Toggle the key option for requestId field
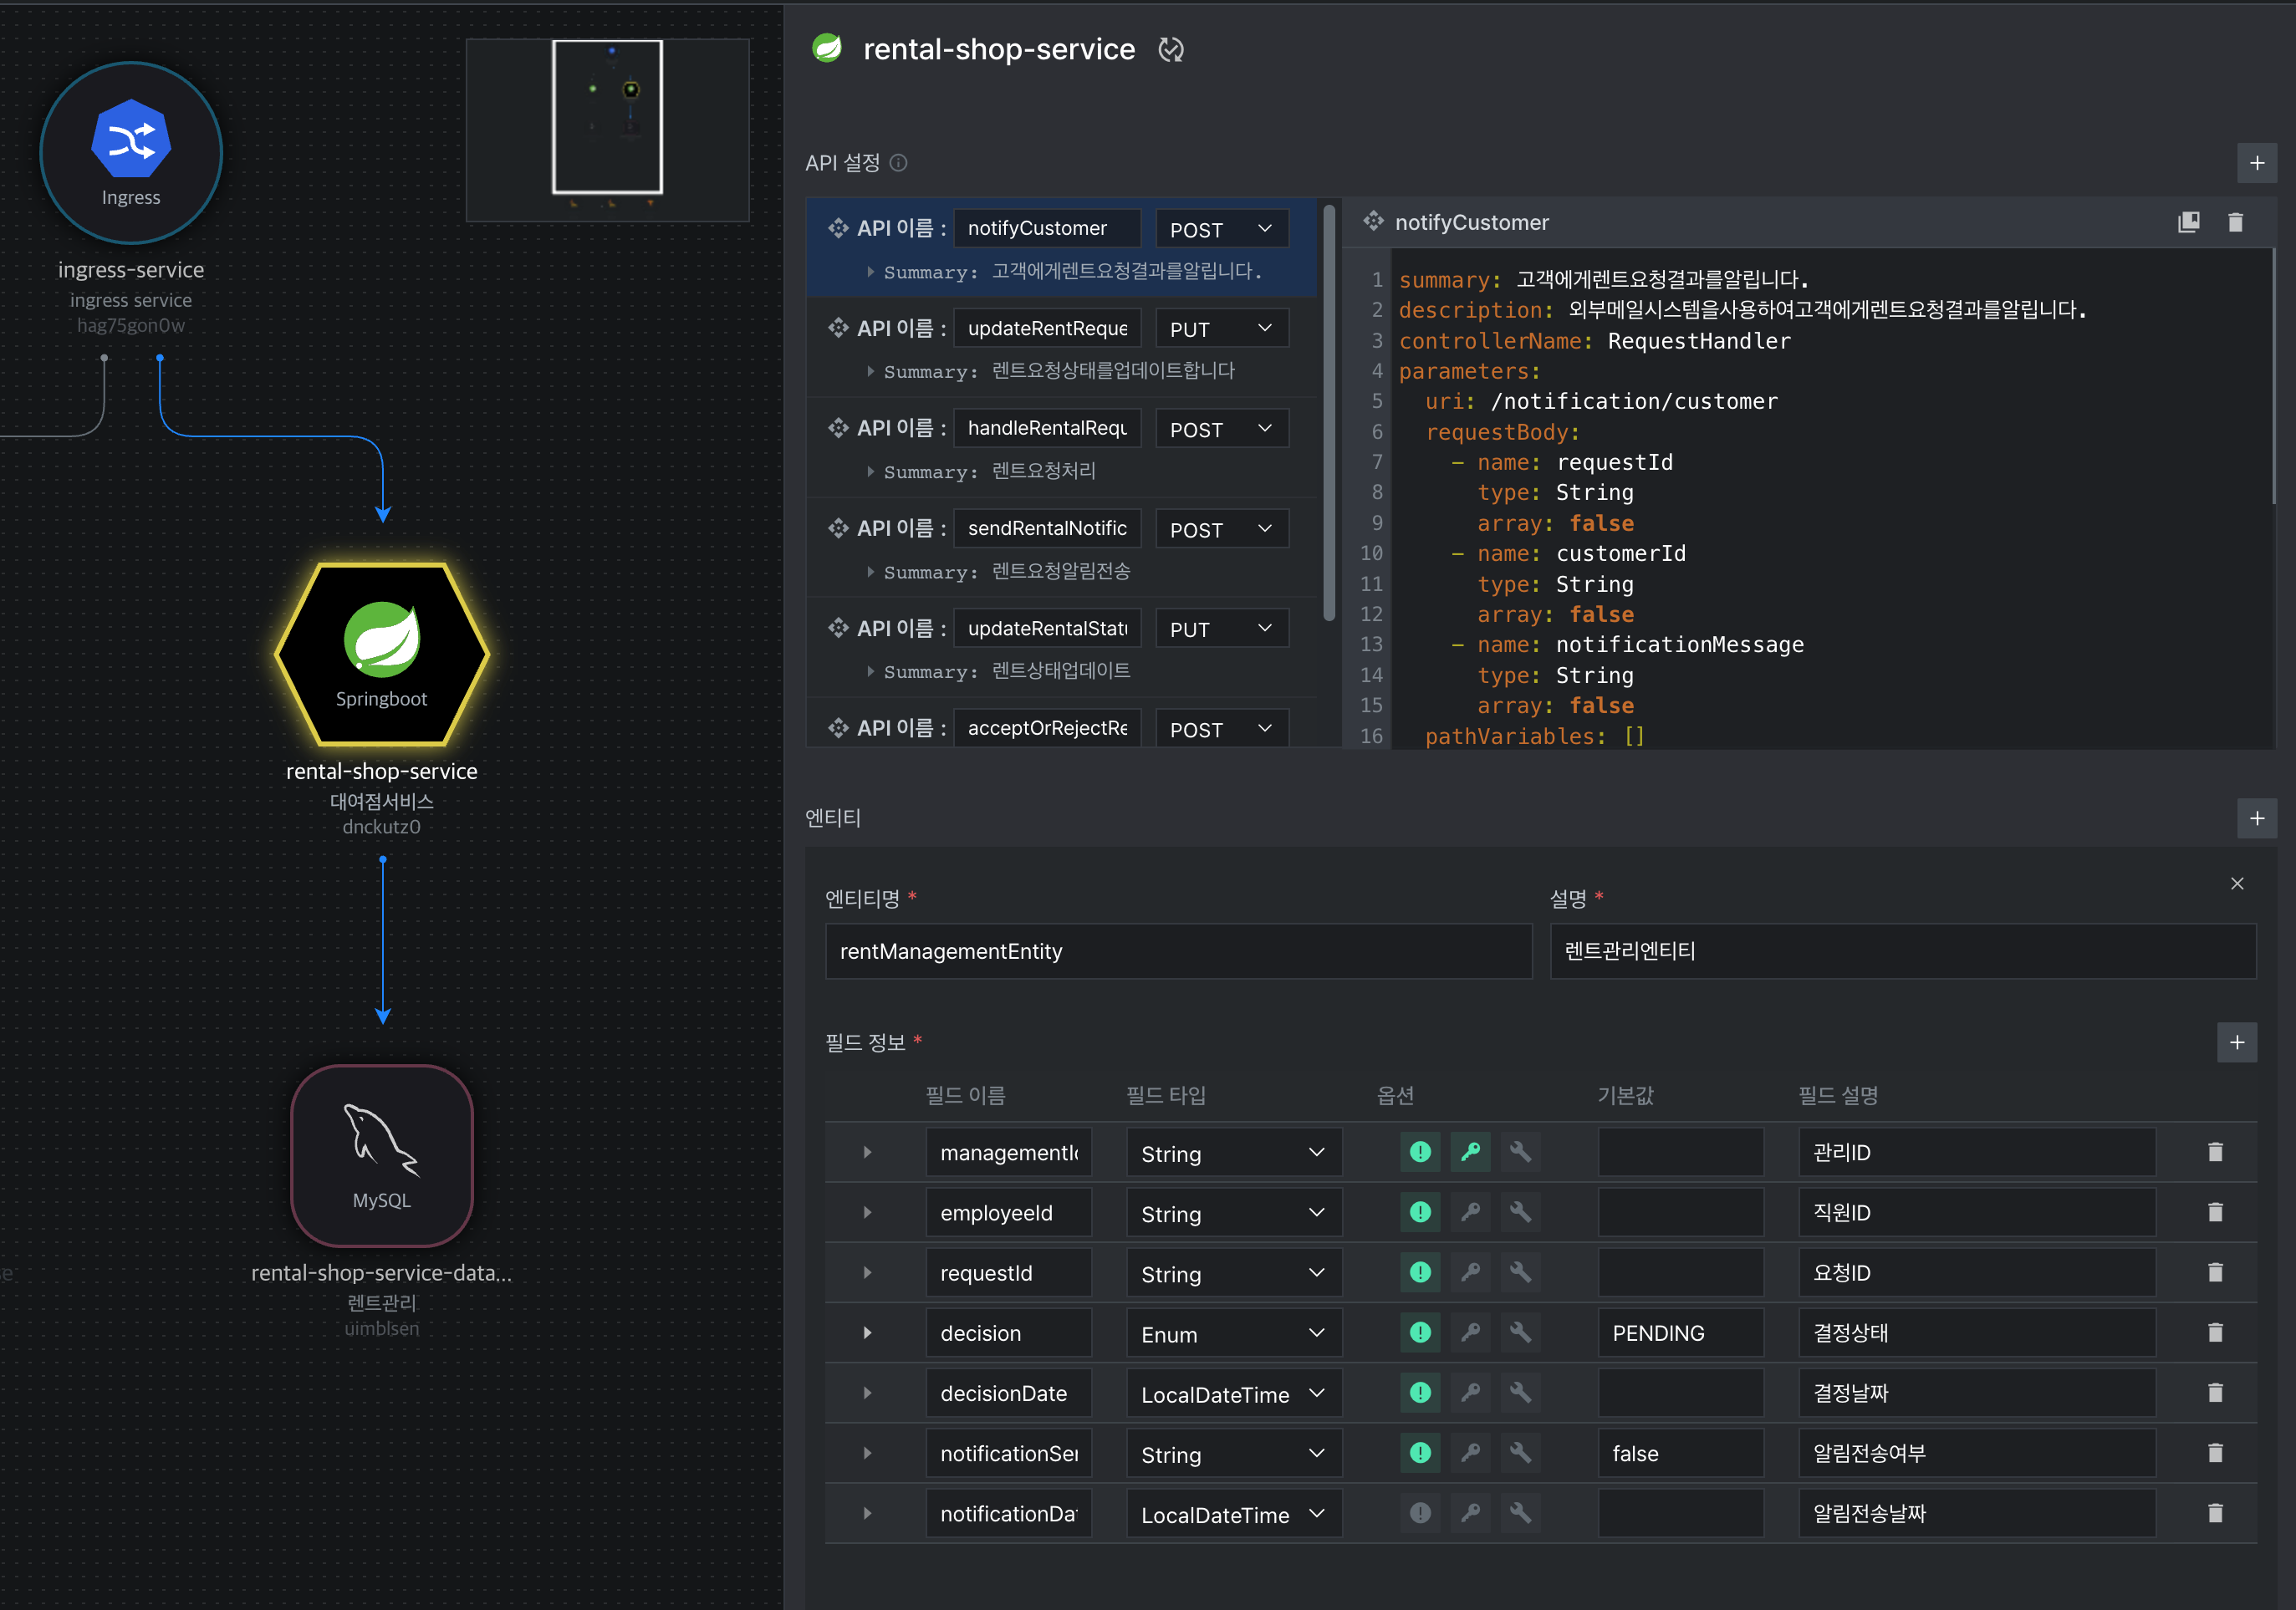This screenshot has height=1610, width=2296. [x=1470, y=1272]
